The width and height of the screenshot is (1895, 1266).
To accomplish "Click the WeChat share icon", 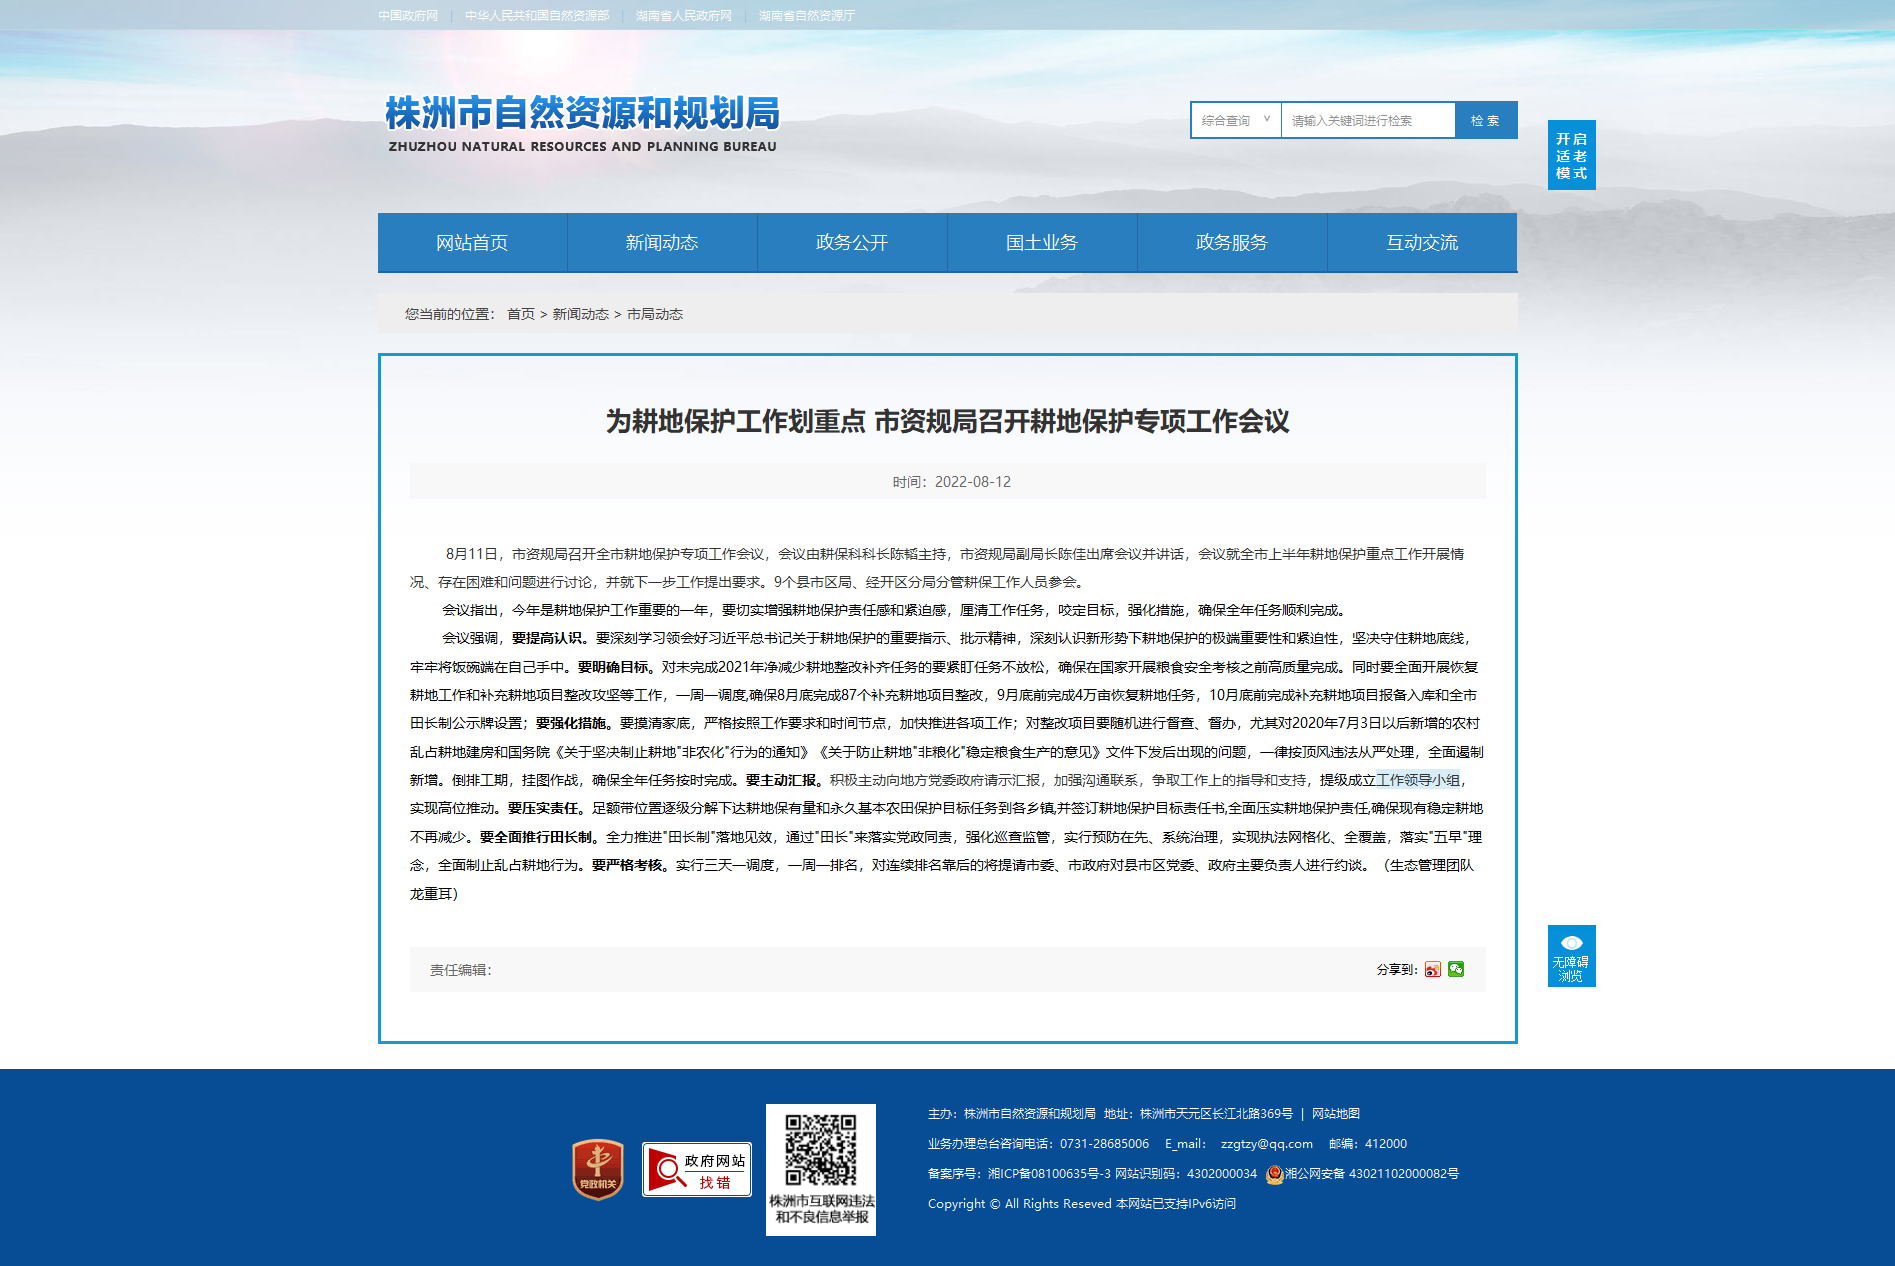I will pyautogui.click(x=1456, y=969).
